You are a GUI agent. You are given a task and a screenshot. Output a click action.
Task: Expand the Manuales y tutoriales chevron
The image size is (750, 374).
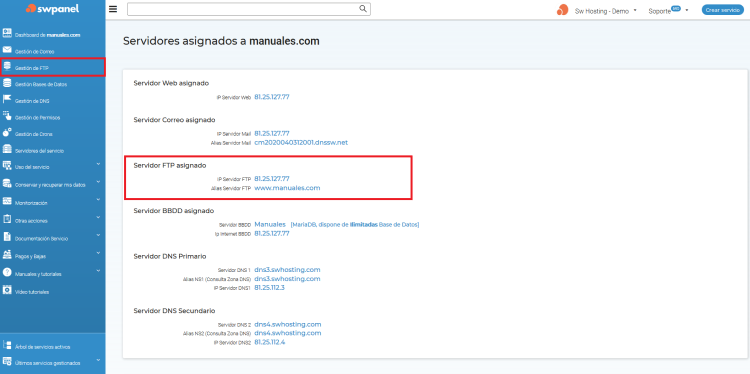(x=98, y=271)
